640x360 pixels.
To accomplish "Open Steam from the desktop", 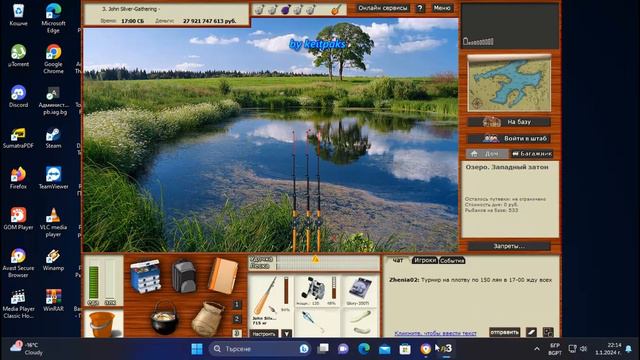I will click(x=53, y=138).
